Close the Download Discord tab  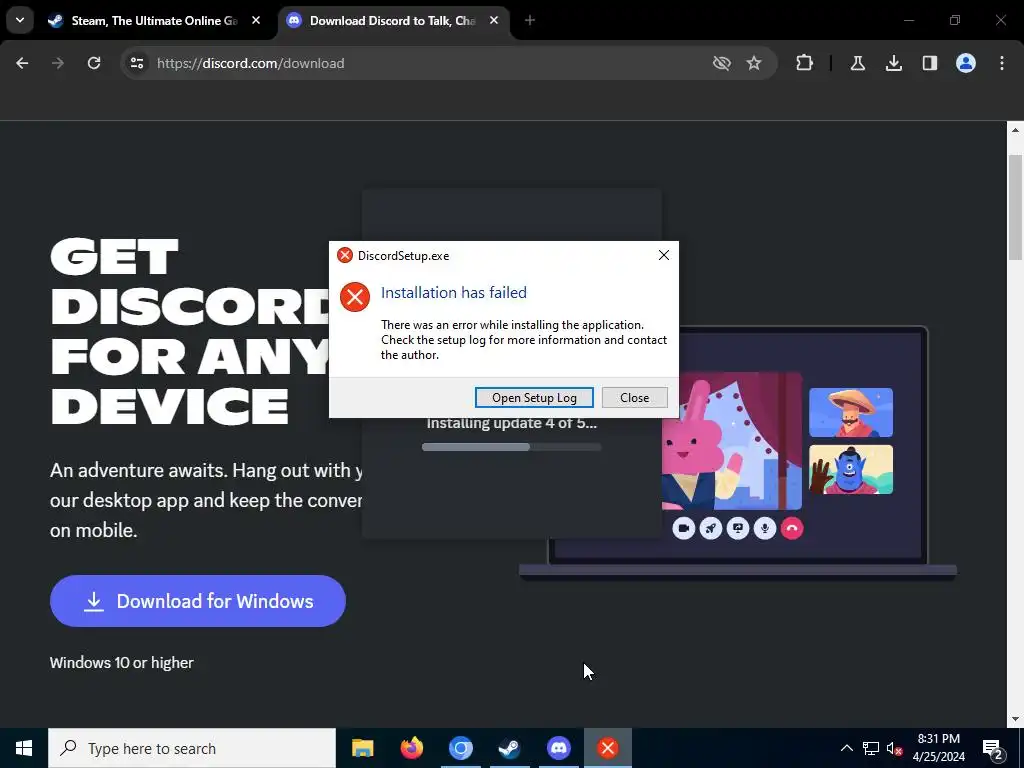(494, 21)
